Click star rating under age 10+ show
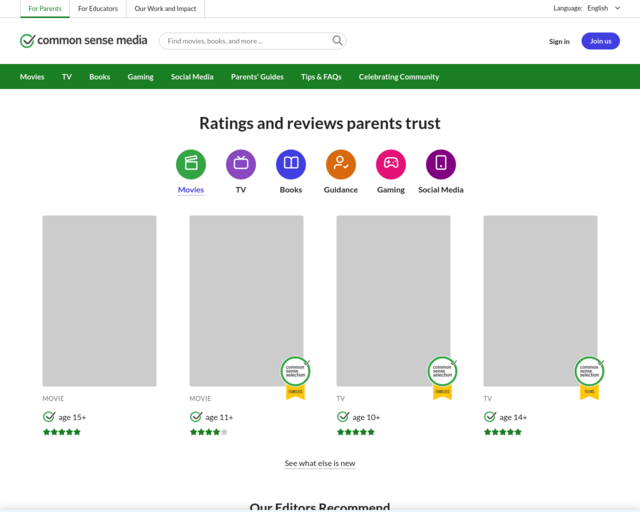 (356, 432)
